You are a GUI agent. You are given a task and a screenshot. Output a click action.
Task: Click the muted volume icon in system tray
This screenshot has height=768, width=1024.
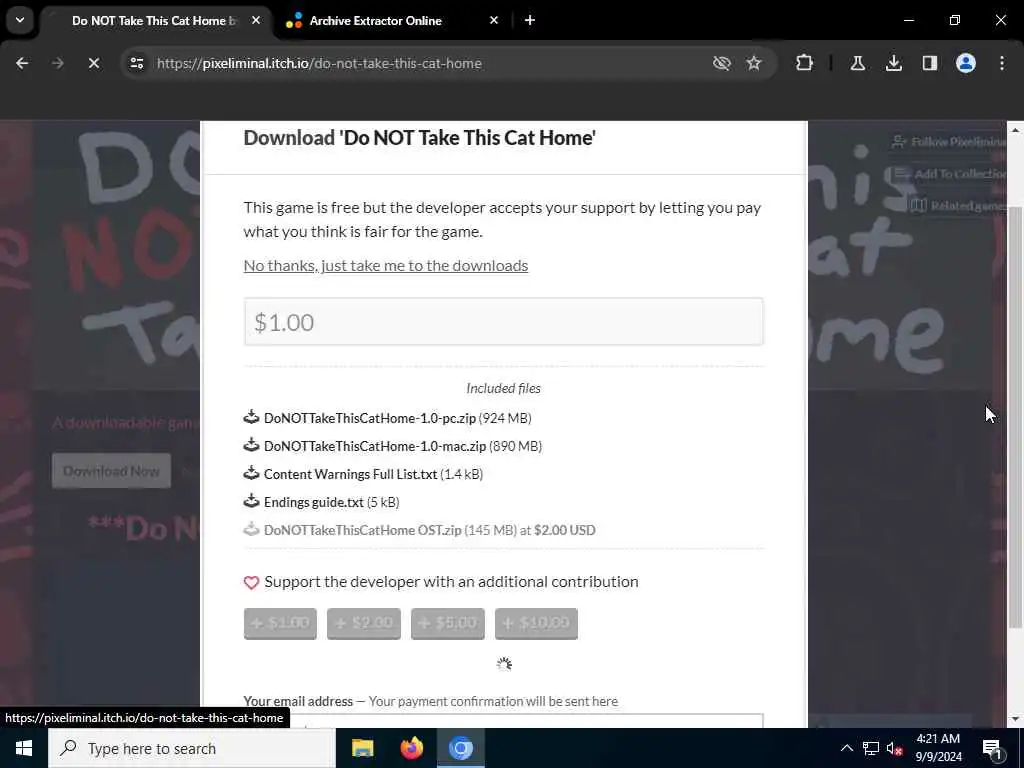pyautogui.click(x=894, y=748)
